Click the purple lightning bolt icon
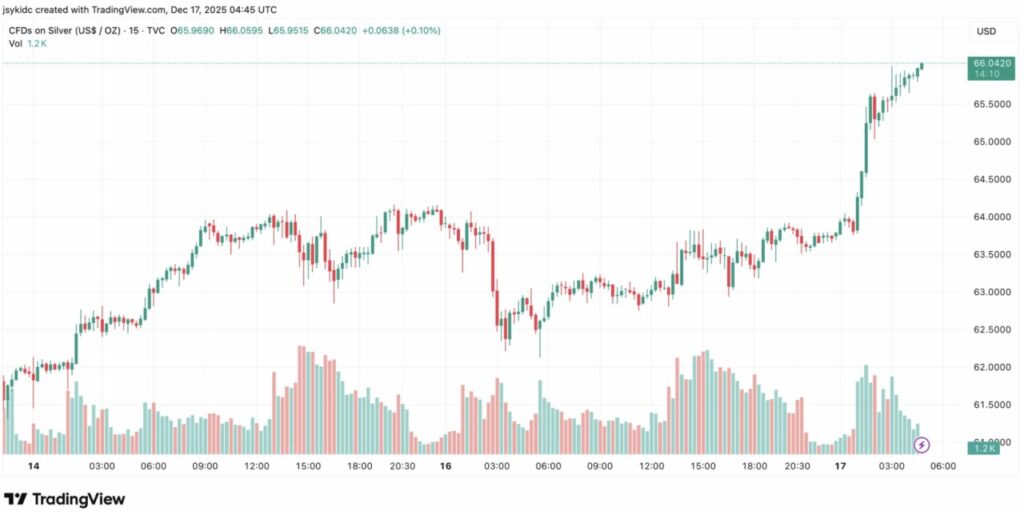1024x515 pixels. click(x=921, y=444)
